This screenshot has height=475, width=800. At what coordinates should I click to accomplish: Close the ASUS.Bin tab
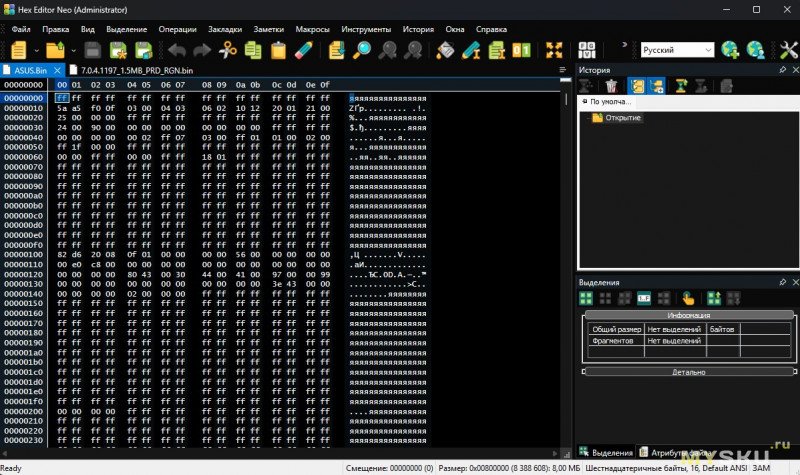coord(57,70)
